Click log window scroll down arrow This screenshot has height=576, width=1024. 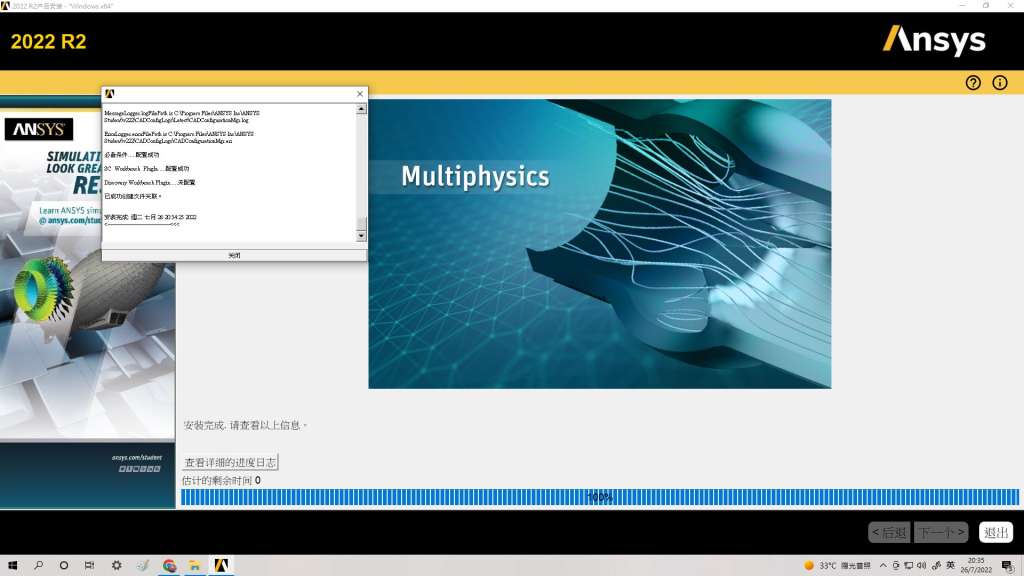pyautogui.click(x=361, y=236)
